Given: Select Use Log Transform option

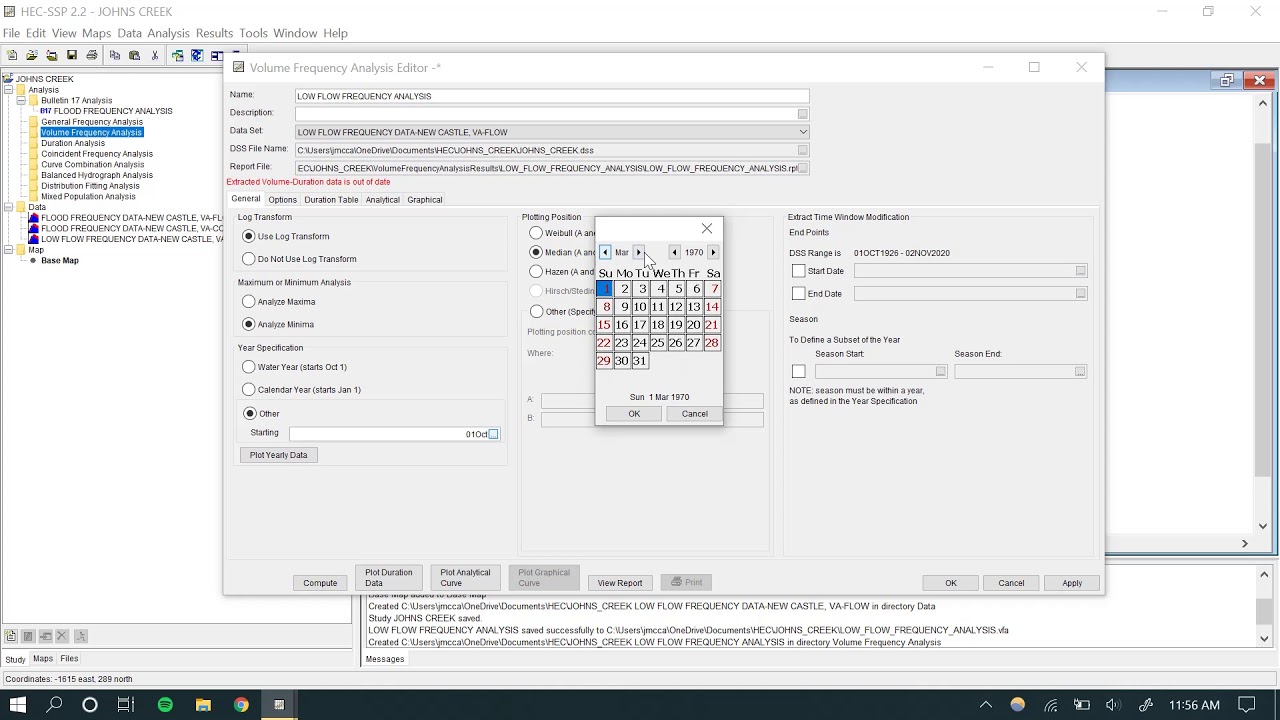Looking at the screenshot, I should [x=249, y=236].
